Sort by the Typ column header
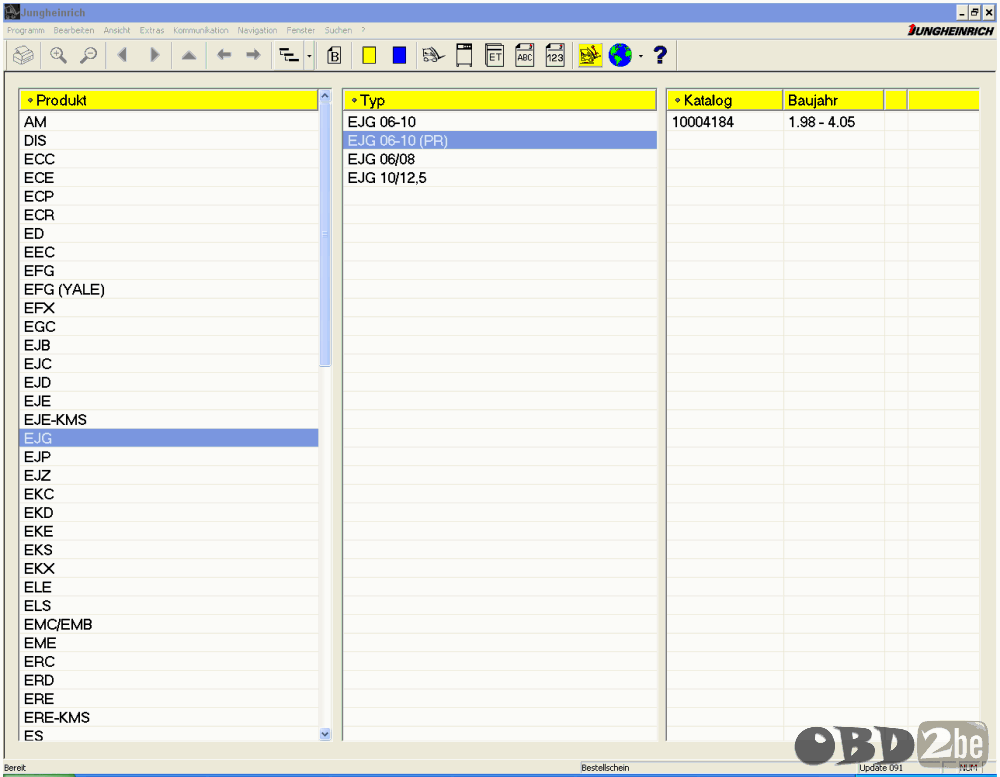Viewport: 1000px width, 777px height. (x=500, y=100)
